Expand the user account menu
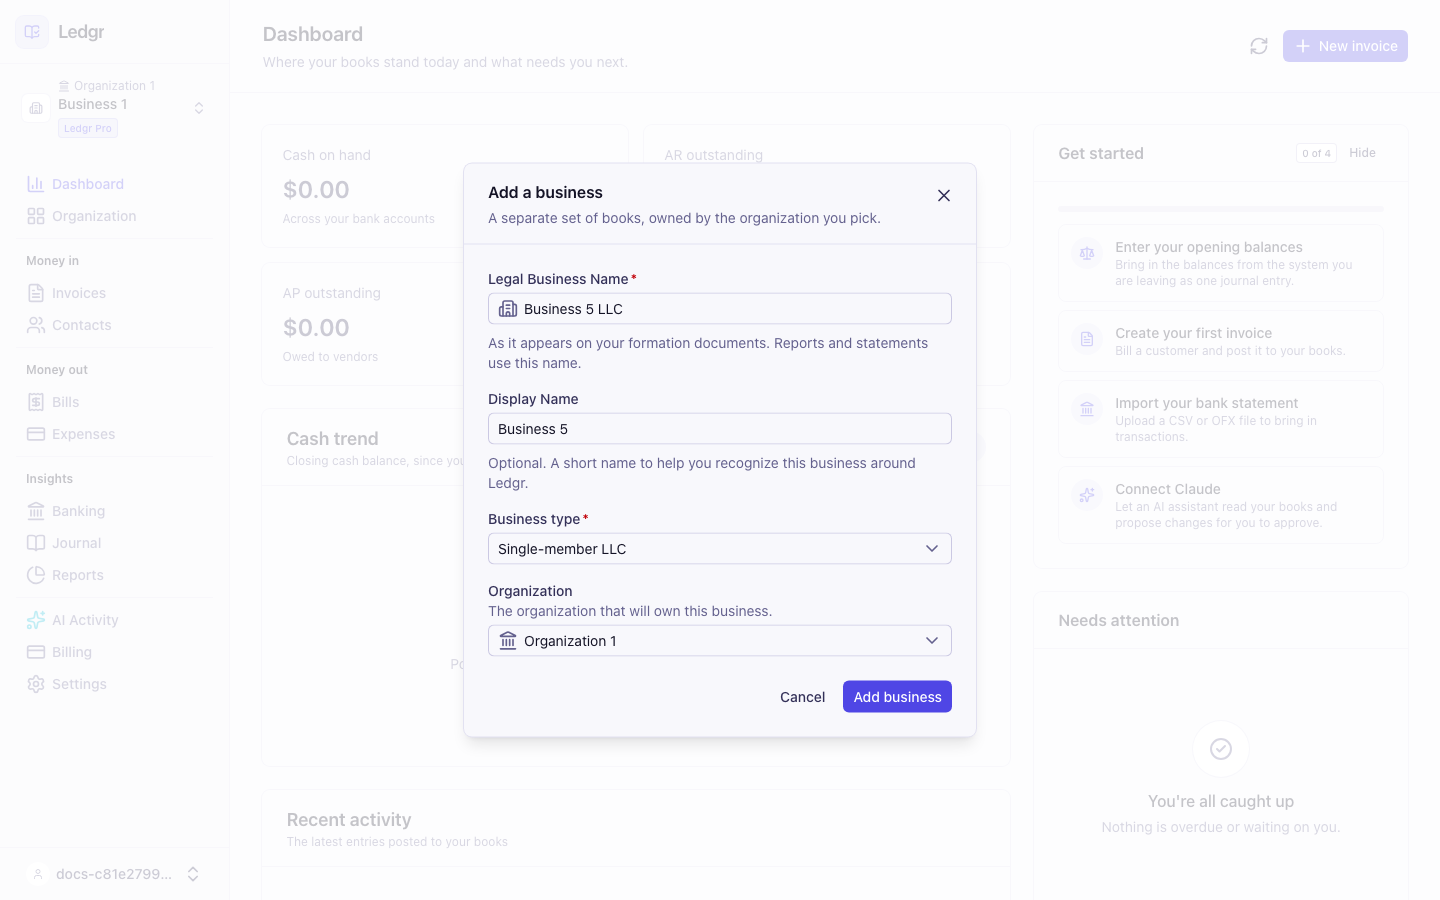Screen dimensions: 1440x900 click(193, 874)
